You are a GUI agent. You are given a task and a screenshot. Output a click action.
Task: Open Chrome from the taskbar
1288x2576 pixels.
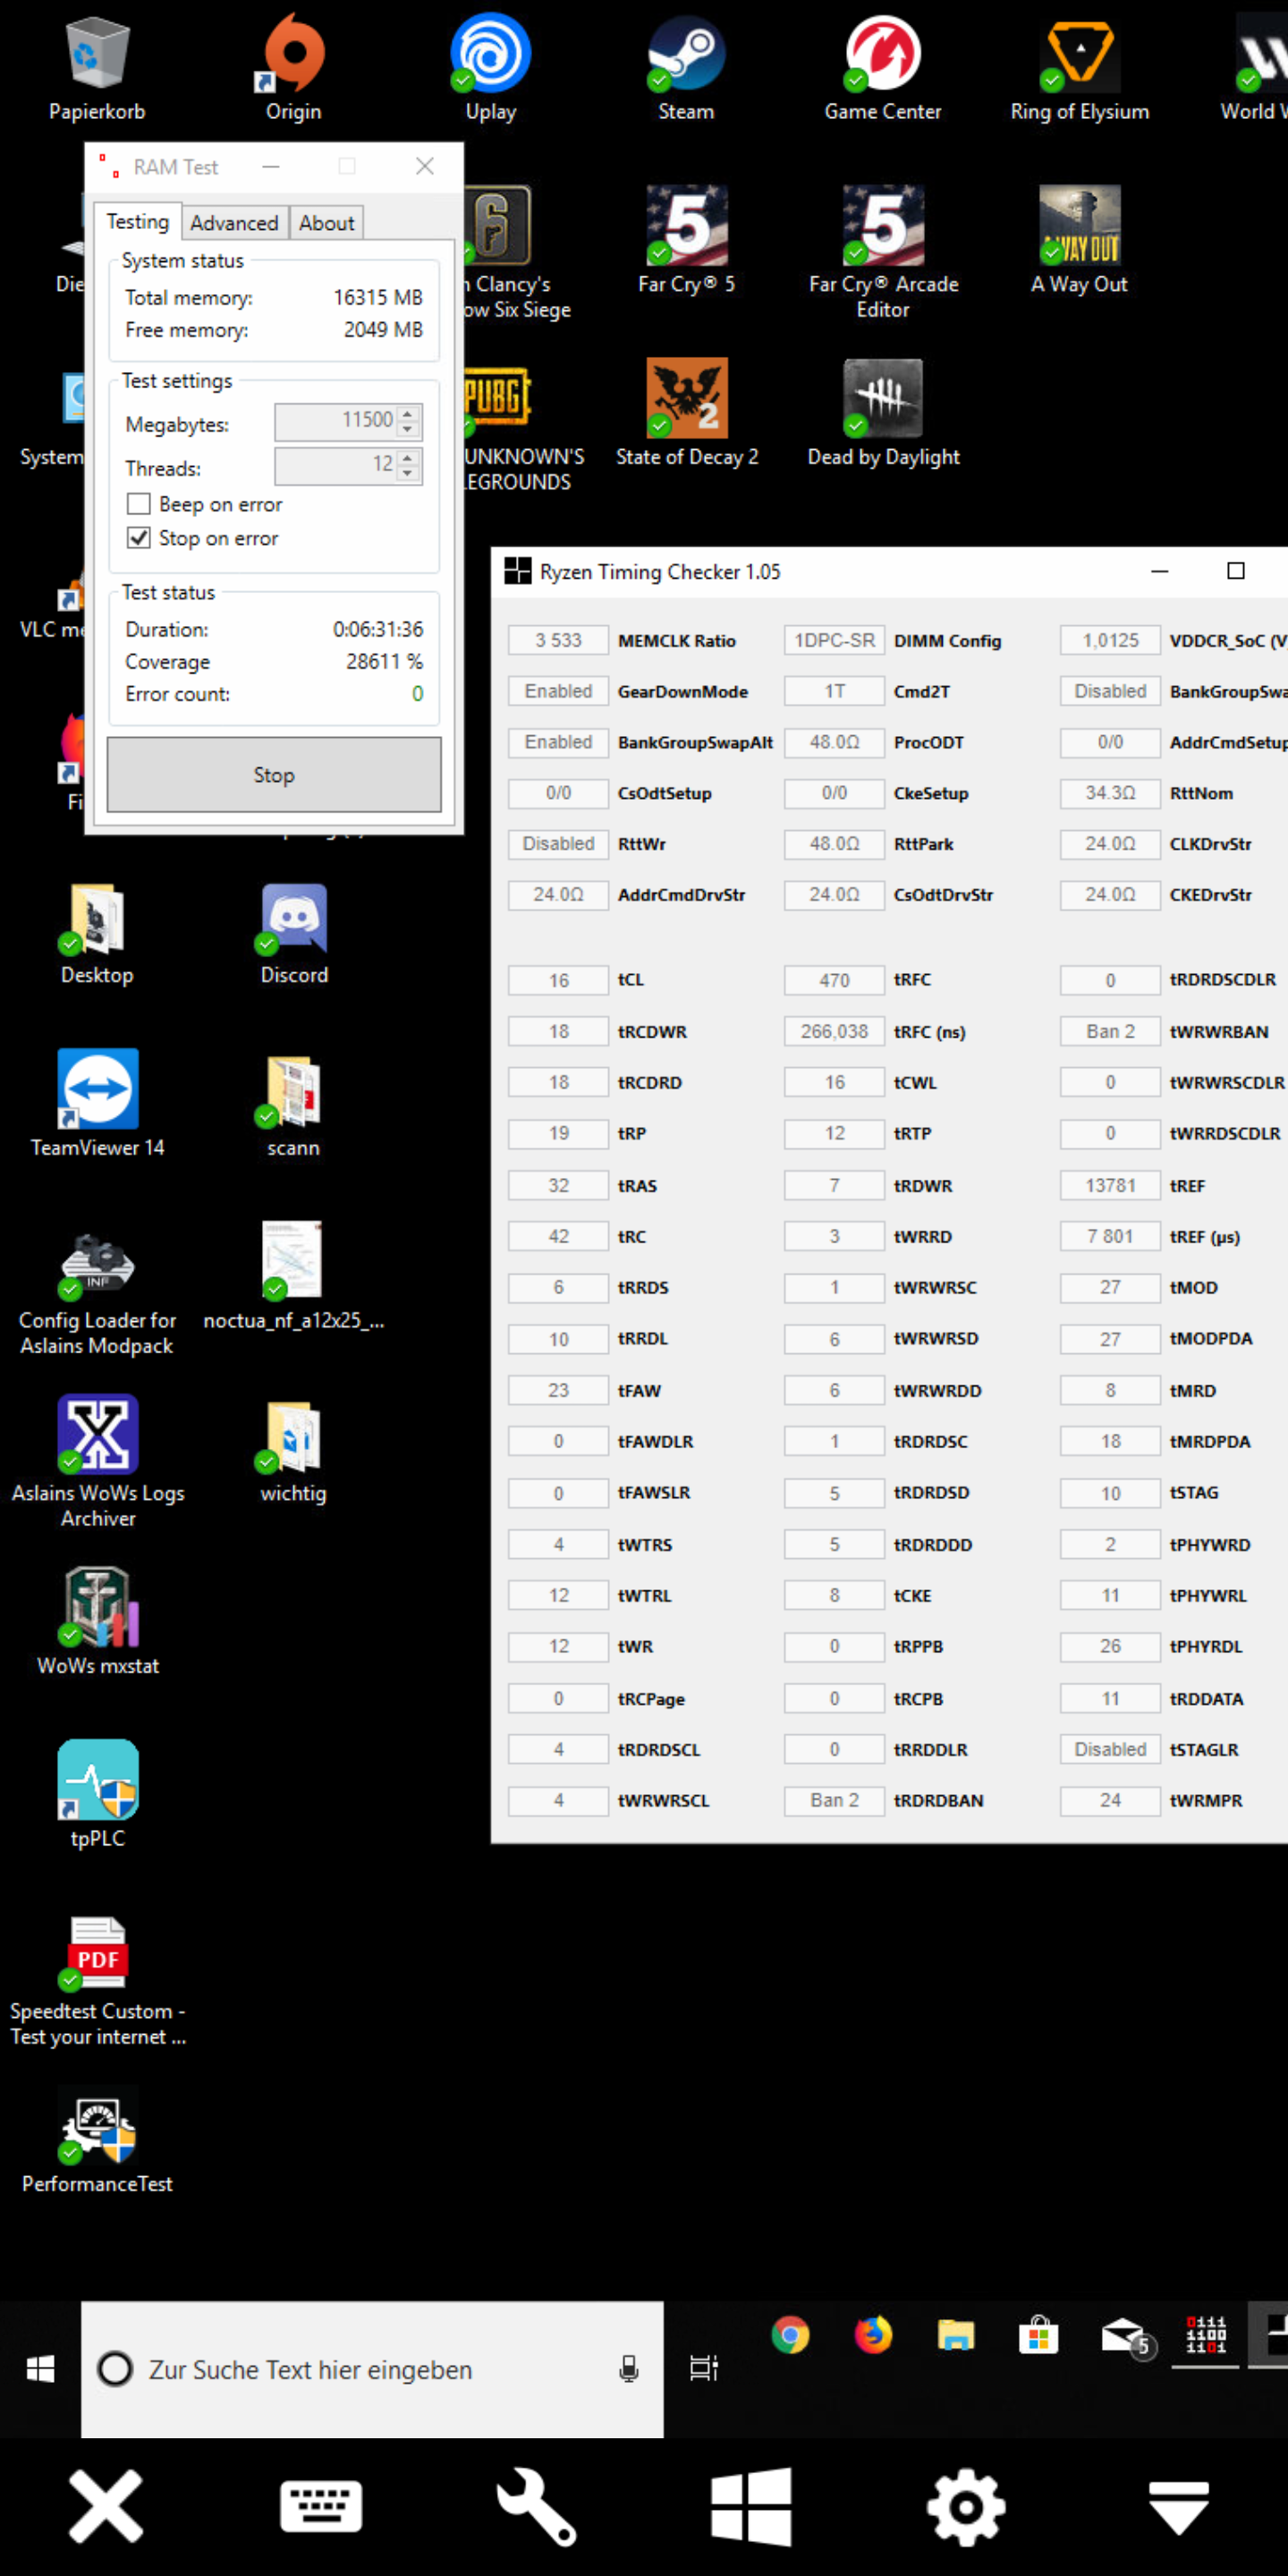790,2335
